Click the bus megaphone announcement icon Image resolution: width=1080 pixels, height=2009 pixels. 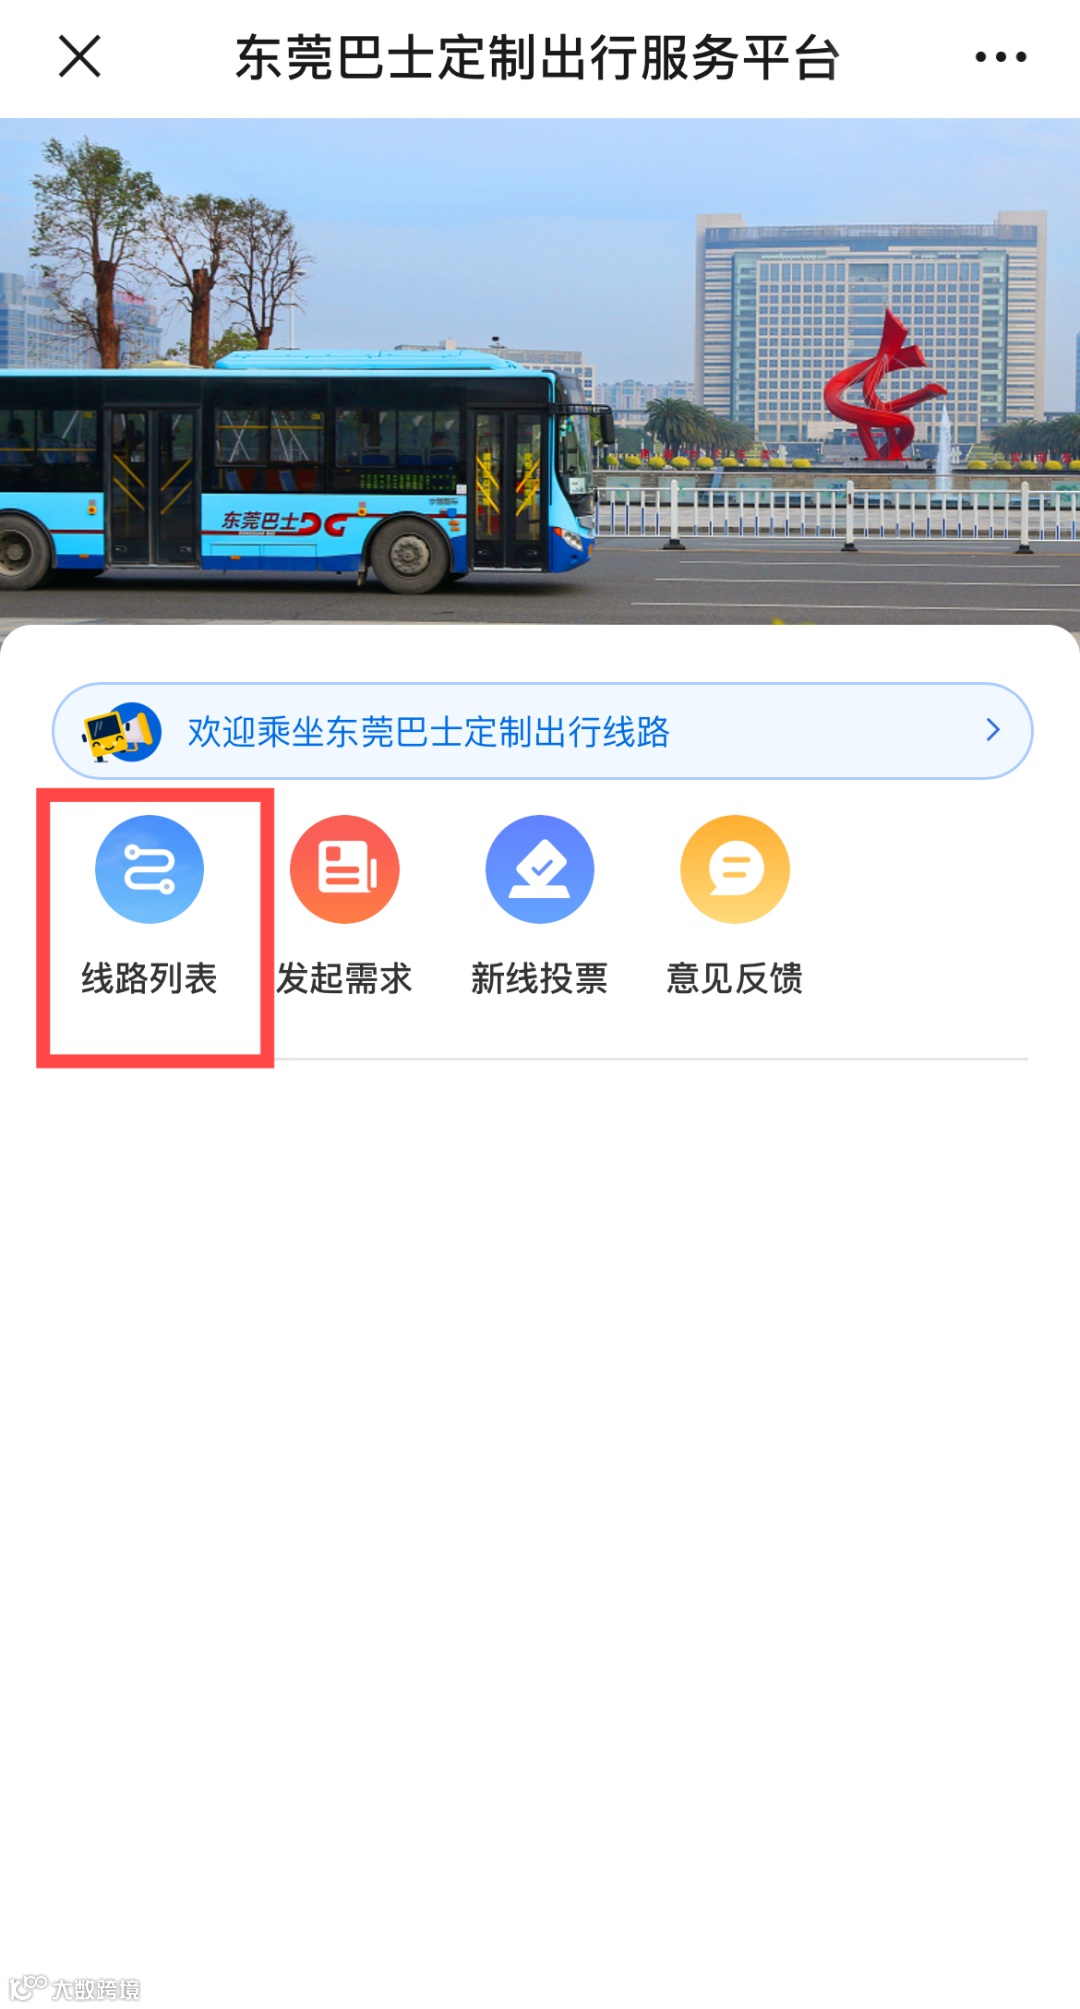(121, 732)
